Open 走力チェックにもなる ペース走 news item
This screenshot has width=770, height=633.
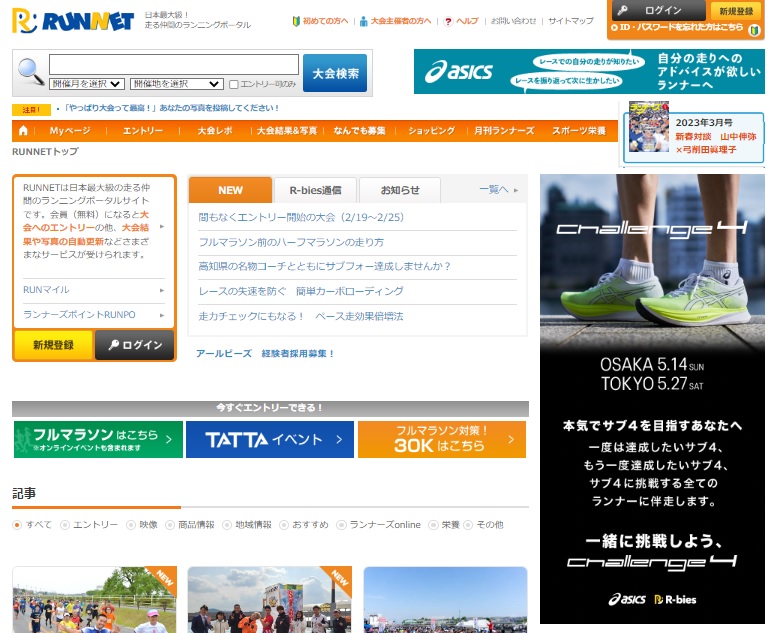pyautogui.click(x=301, y=316)
